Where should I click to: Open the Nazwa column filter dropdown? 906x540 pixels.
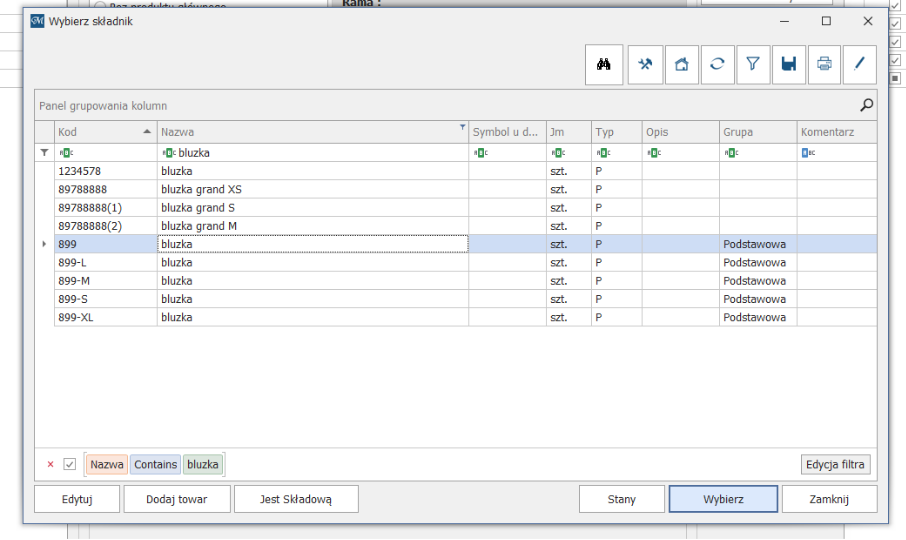462,128
